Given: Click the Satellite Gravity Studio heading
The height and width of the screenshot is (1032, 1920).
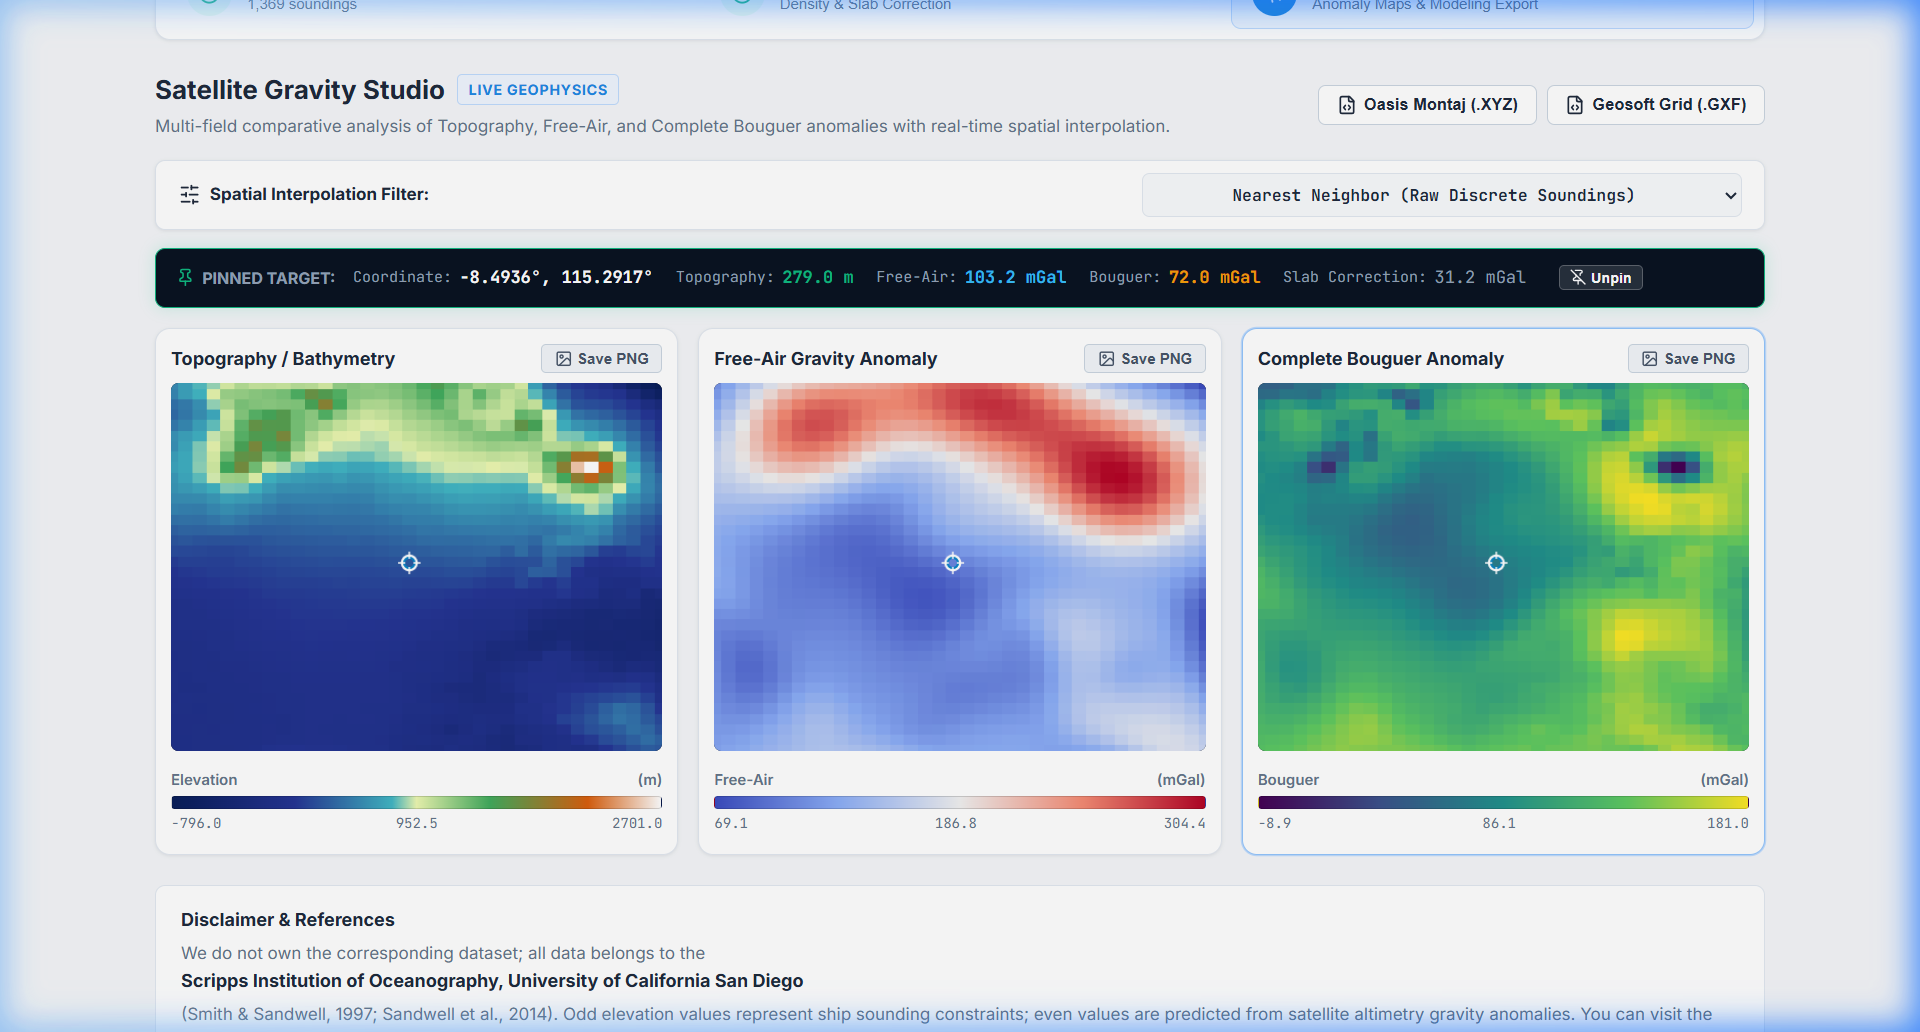Looking at the screenshot, I should click(300, 90).
